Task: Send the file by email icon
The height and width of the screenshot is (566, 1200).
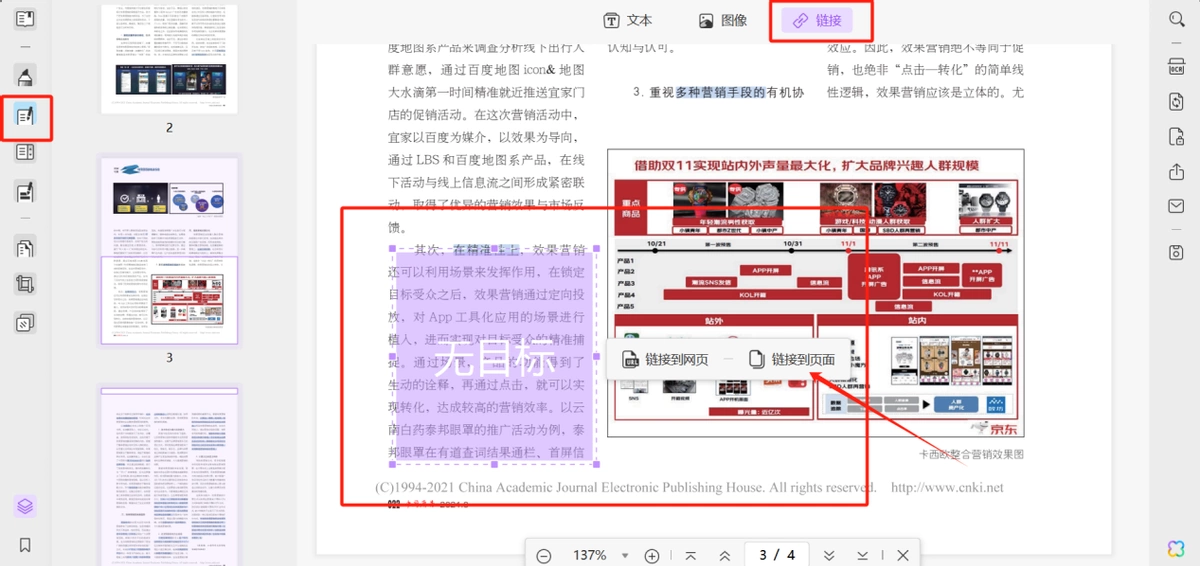Action: pos(1176,206)
